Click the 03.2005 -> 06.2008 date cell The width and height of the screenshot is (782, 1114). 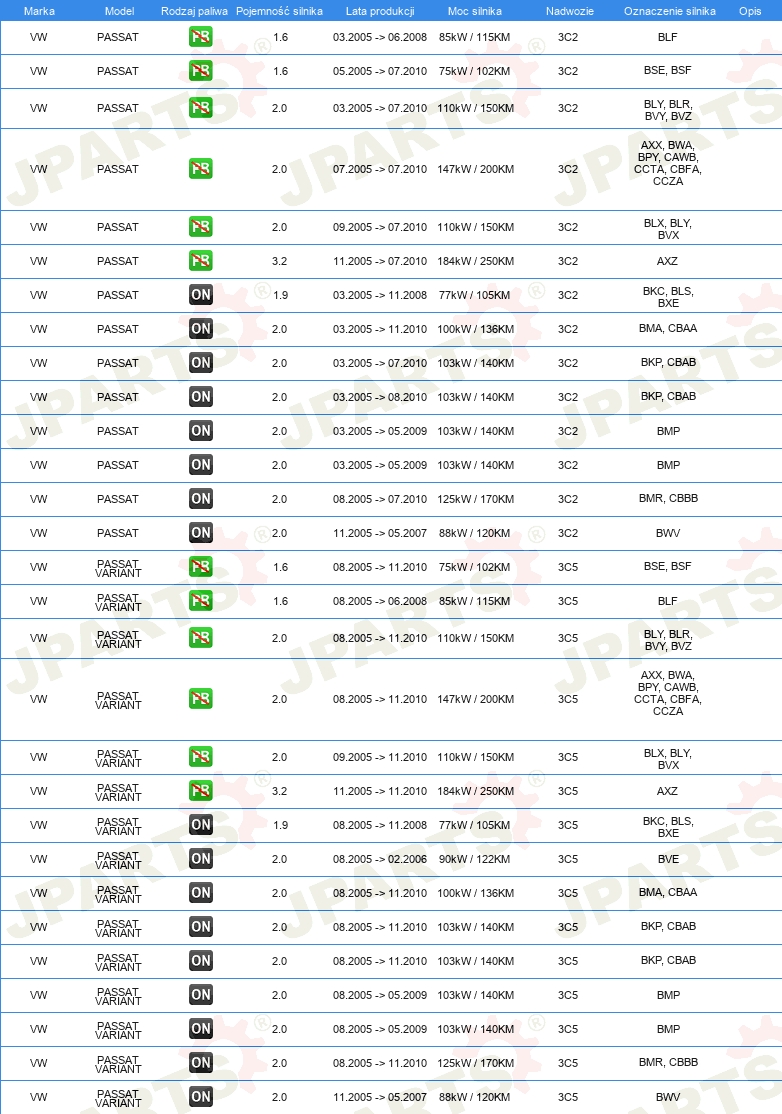click(x=380, y=37)
